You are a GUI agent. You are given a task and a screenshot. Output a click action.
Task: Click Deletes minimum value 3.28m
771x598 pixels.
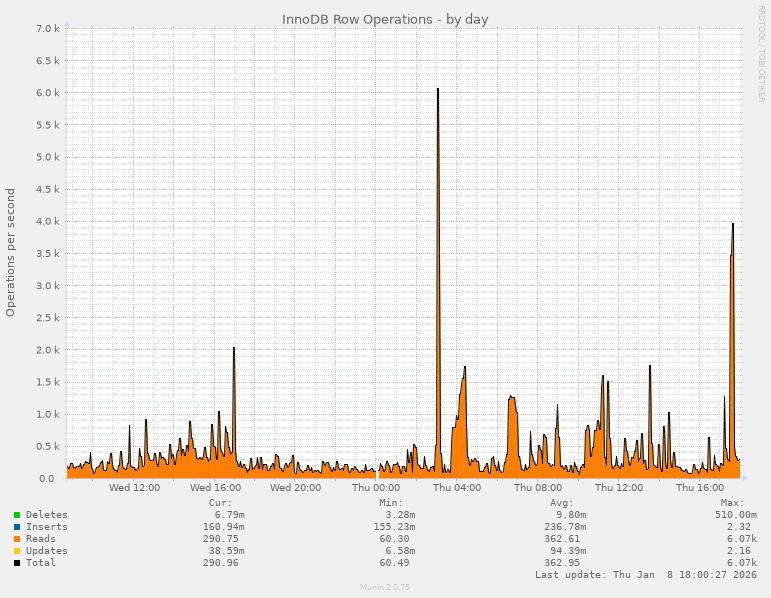(x=400, y=515)
